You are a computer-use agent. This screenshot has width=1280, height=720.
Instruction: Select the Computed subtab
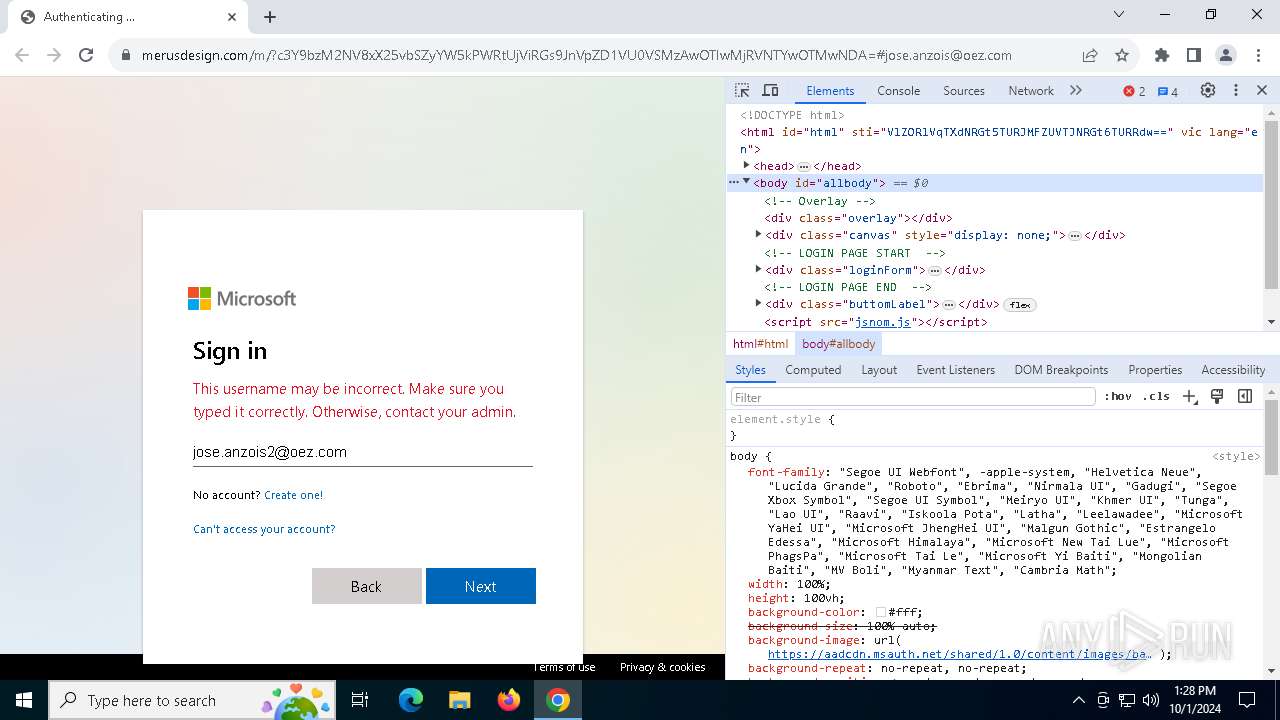click(x=813, y=370)
